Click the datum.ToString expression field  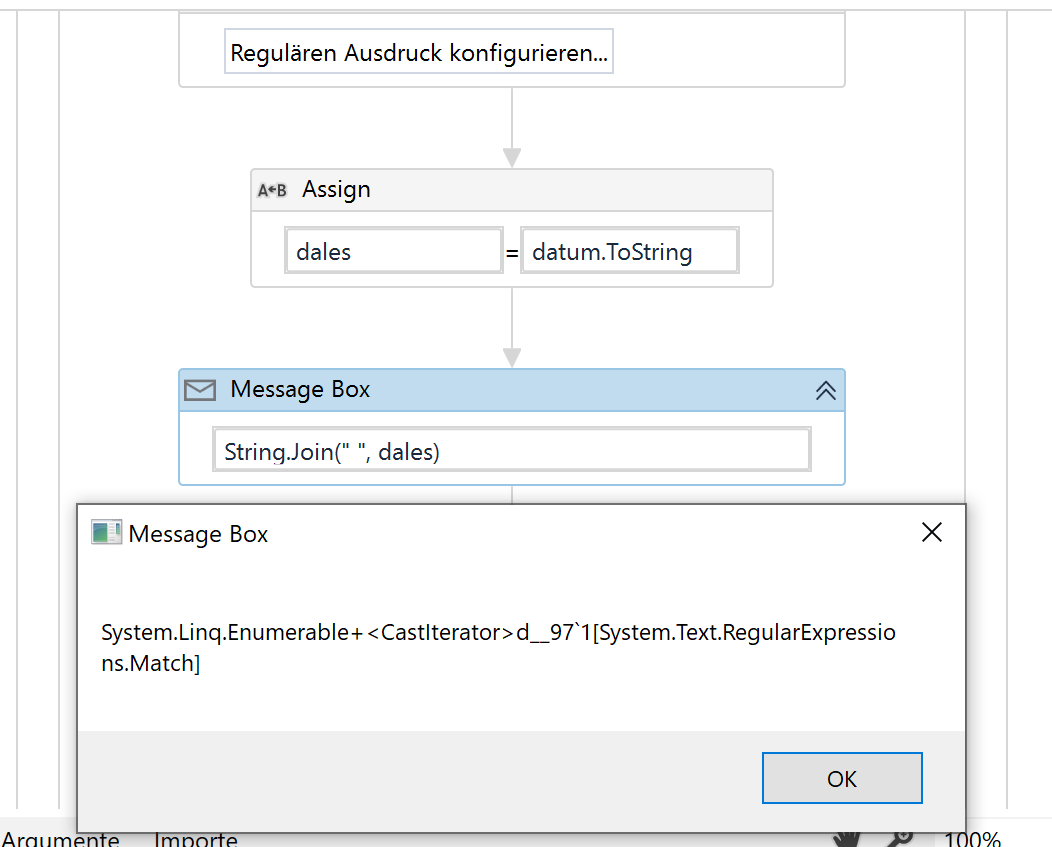[629, 250]
